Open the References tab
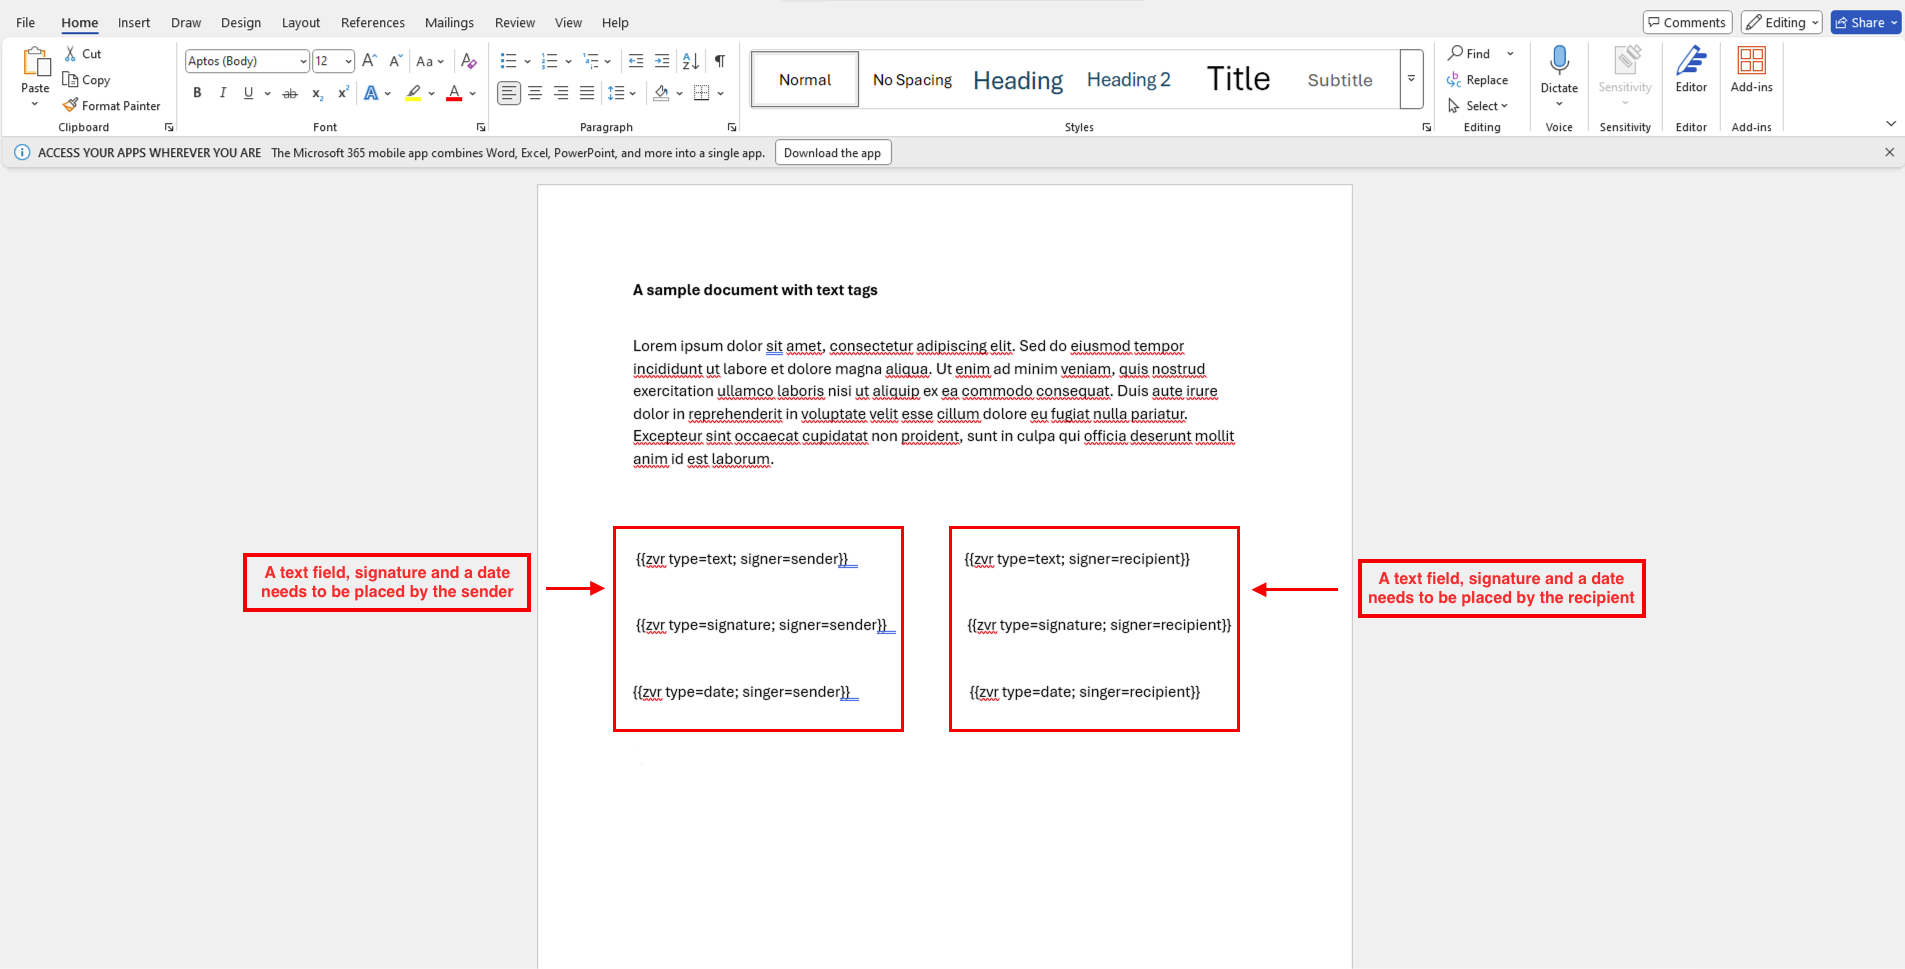1905x969 pixels. [x=373, y=22]
